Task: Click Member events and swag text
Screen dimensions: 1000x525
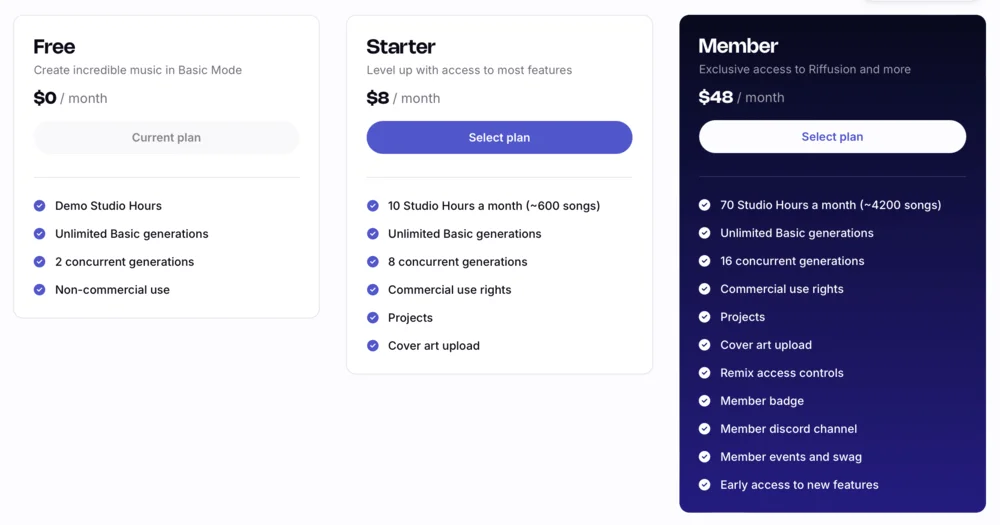Action: click(x=791, y=457)
